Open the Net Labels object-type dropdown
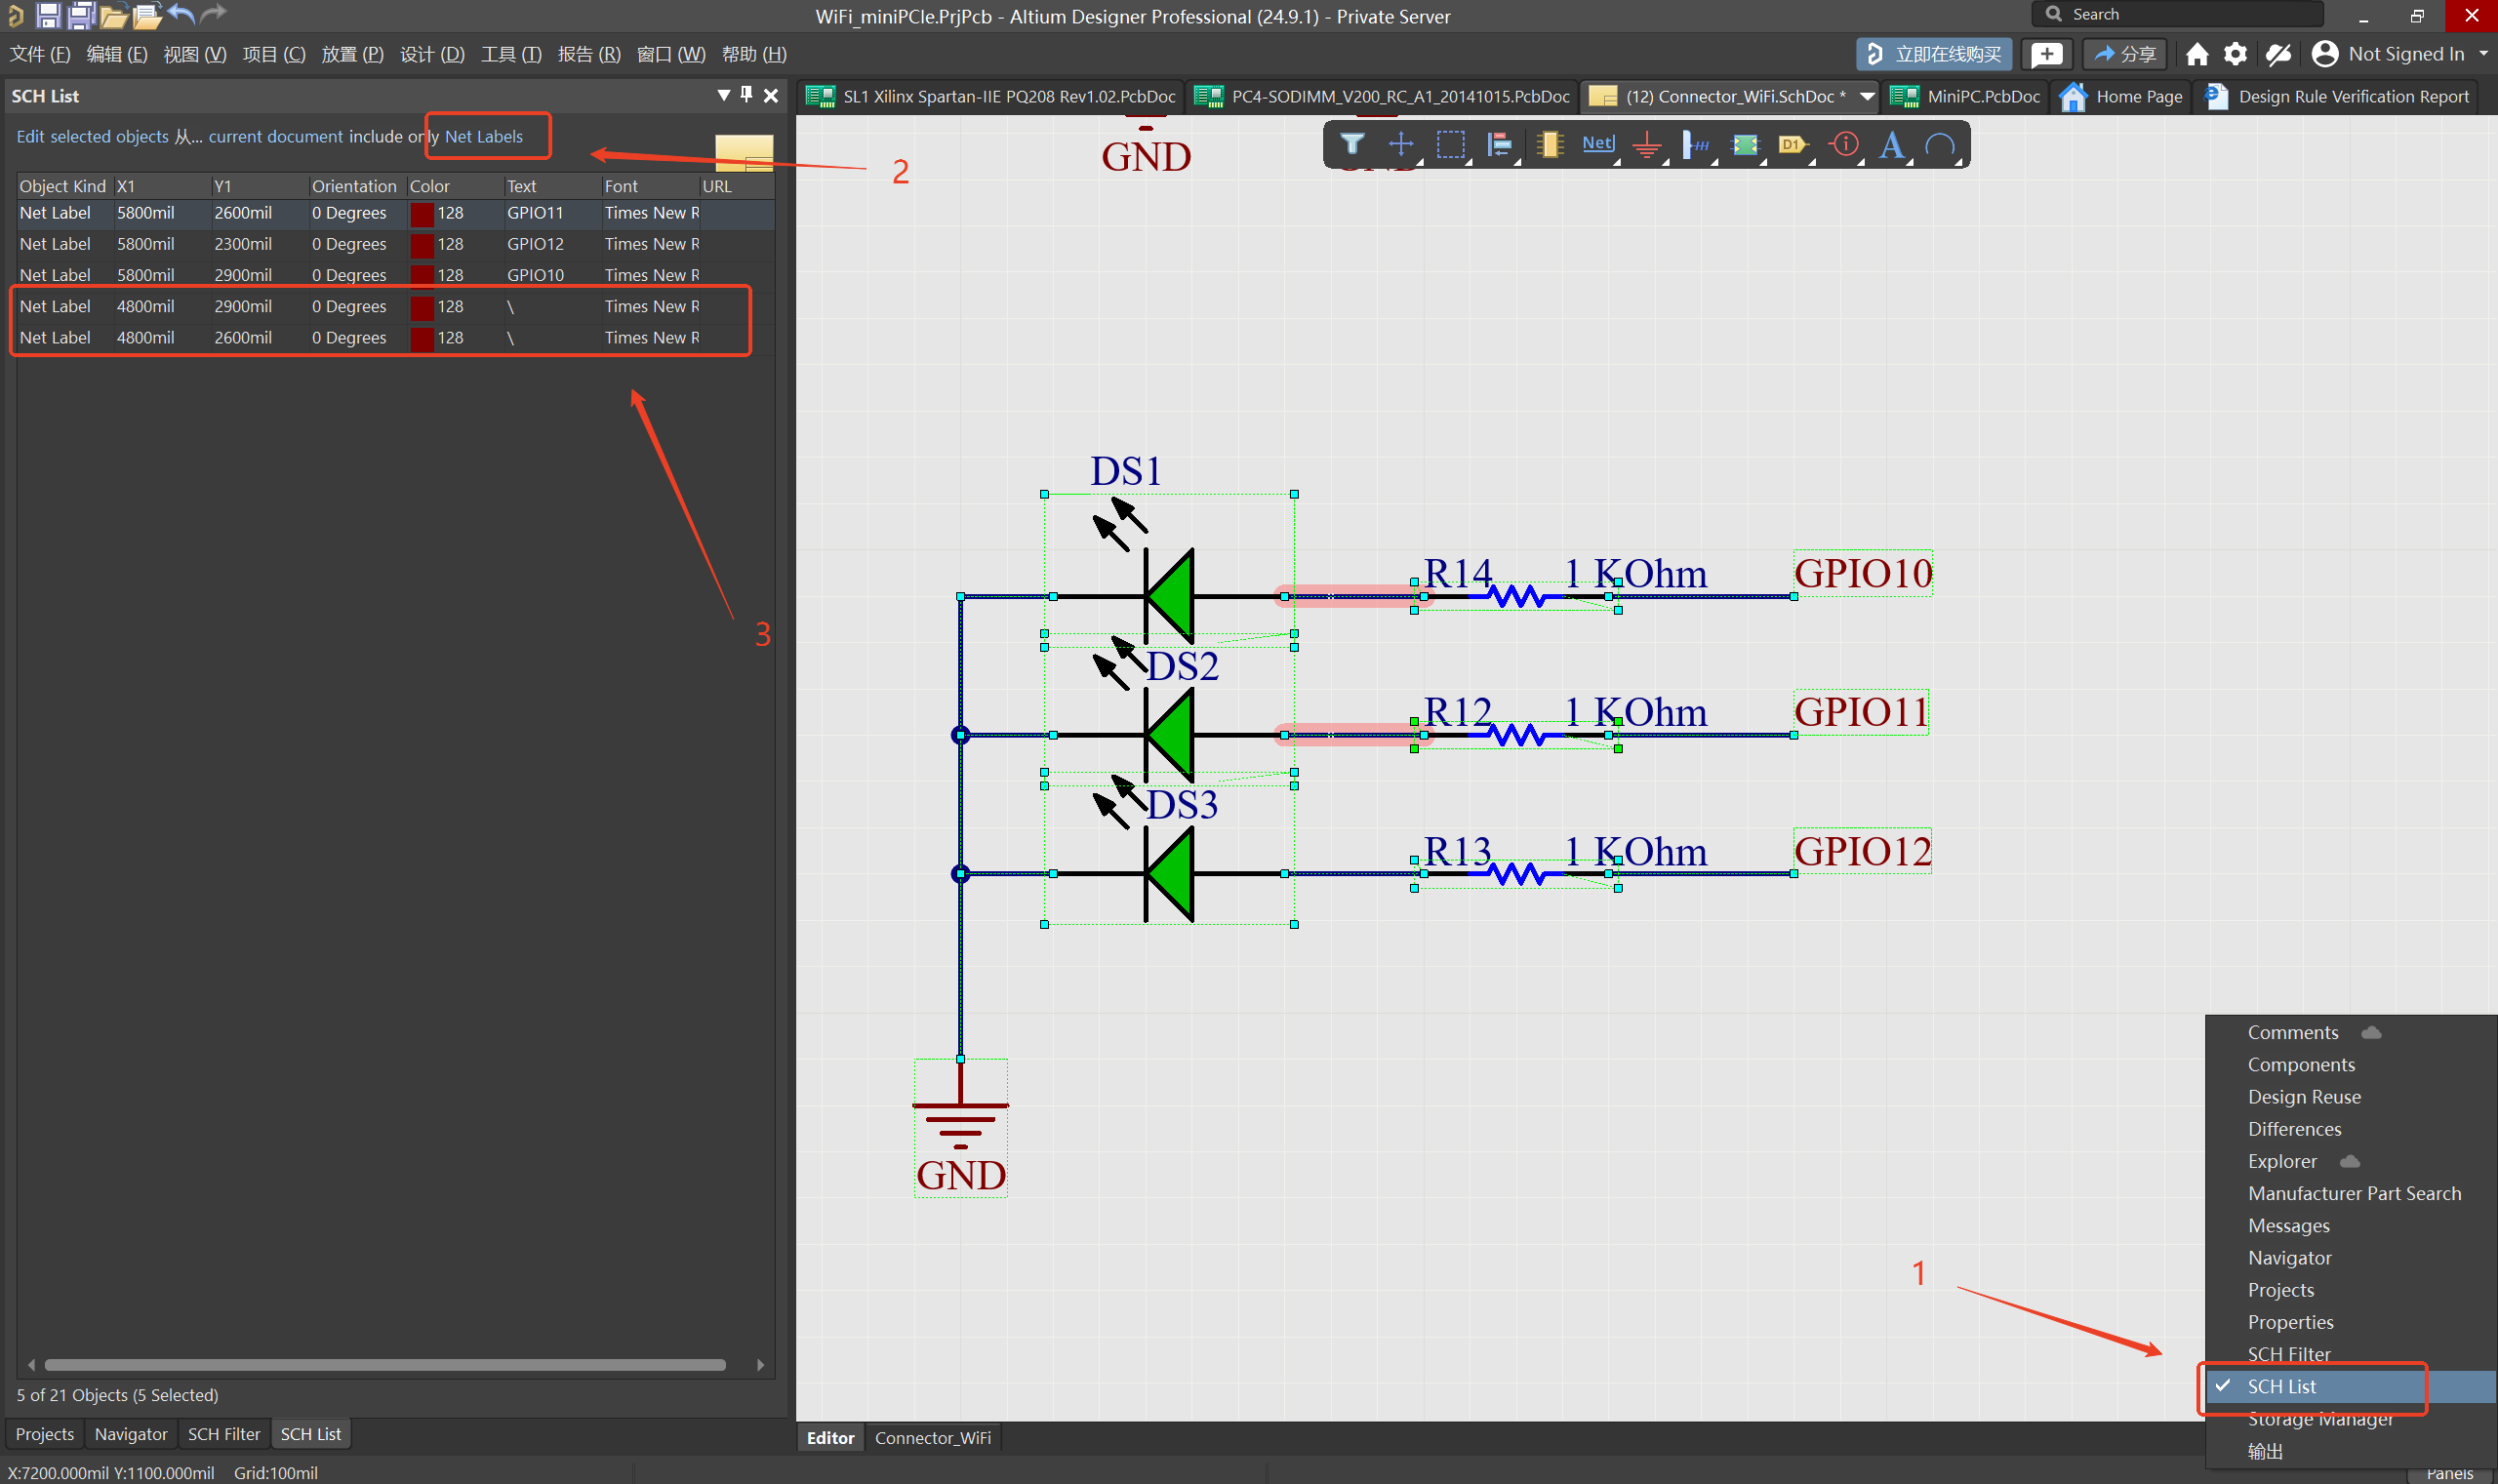Screen dimensions: 2498x1484 484,136
